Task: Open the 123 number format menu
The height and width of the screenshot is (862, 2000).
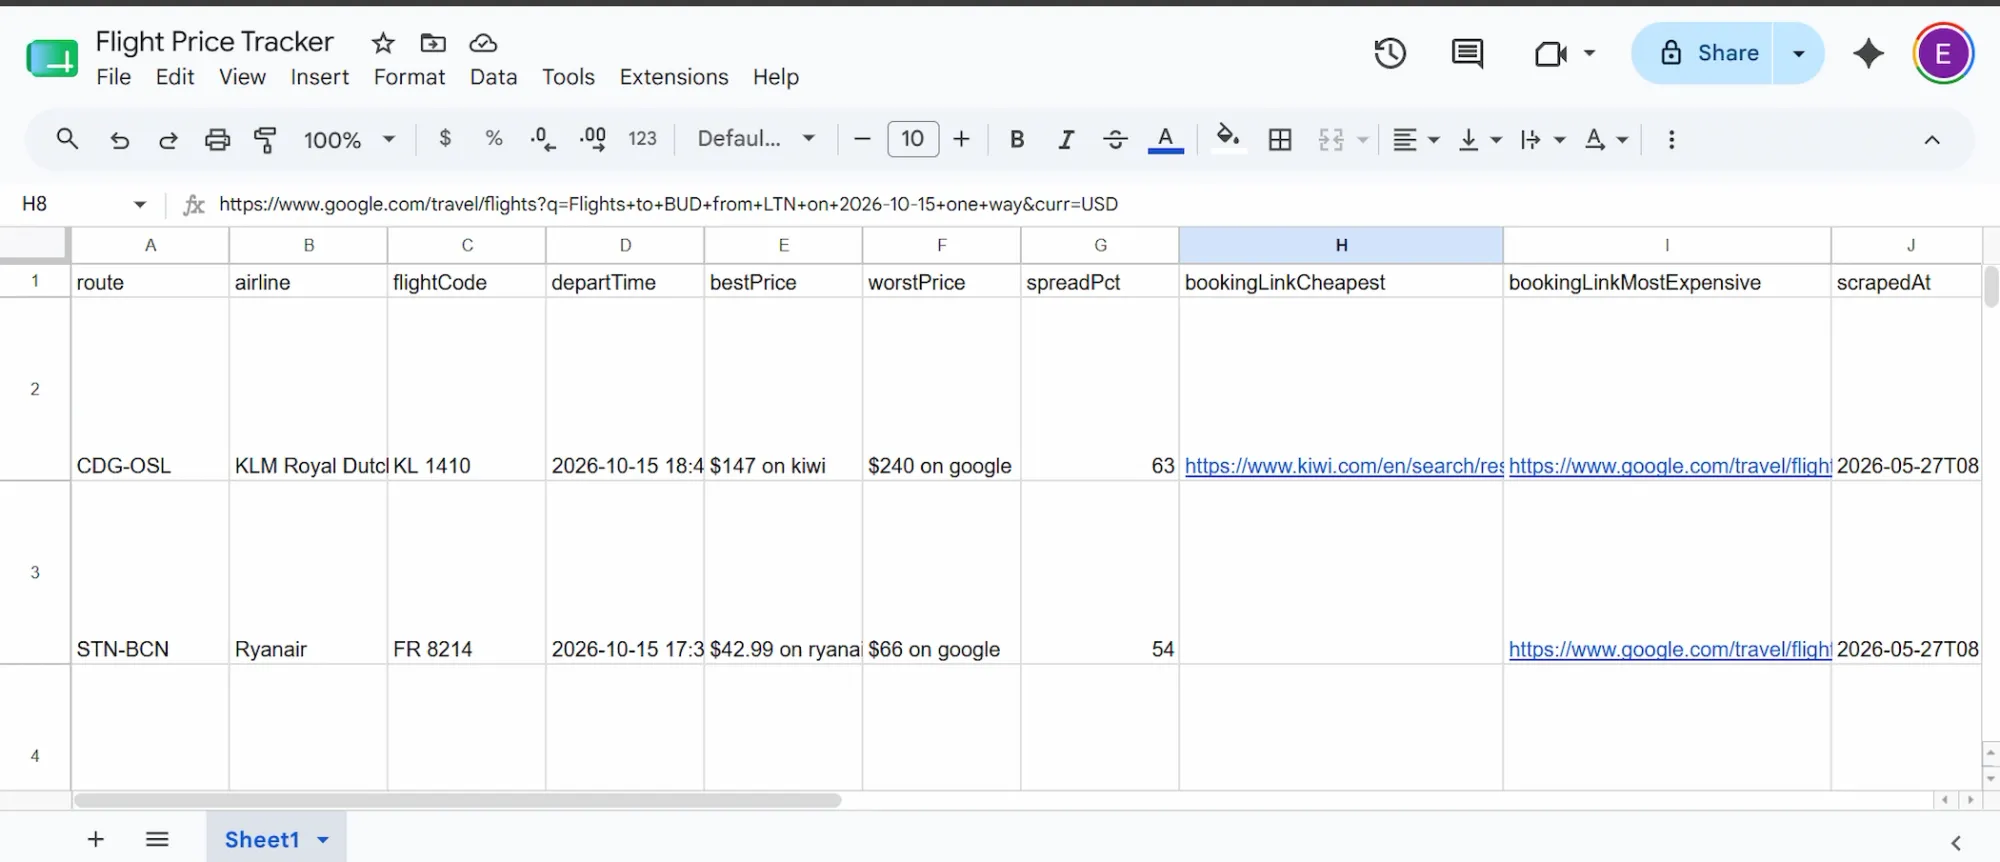Action: [x=642, y=138]
